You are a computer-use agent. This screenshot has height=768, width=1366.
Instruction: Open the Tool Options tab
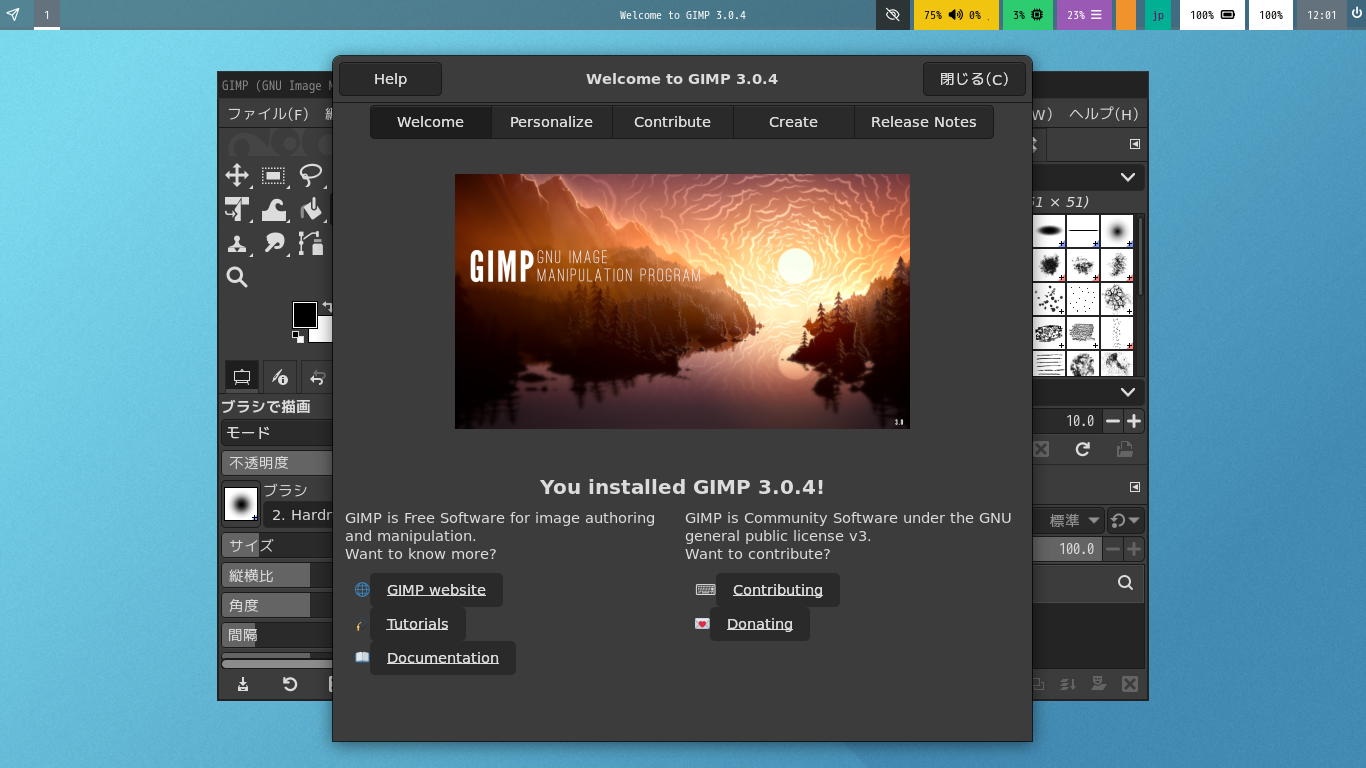(241, 376)
